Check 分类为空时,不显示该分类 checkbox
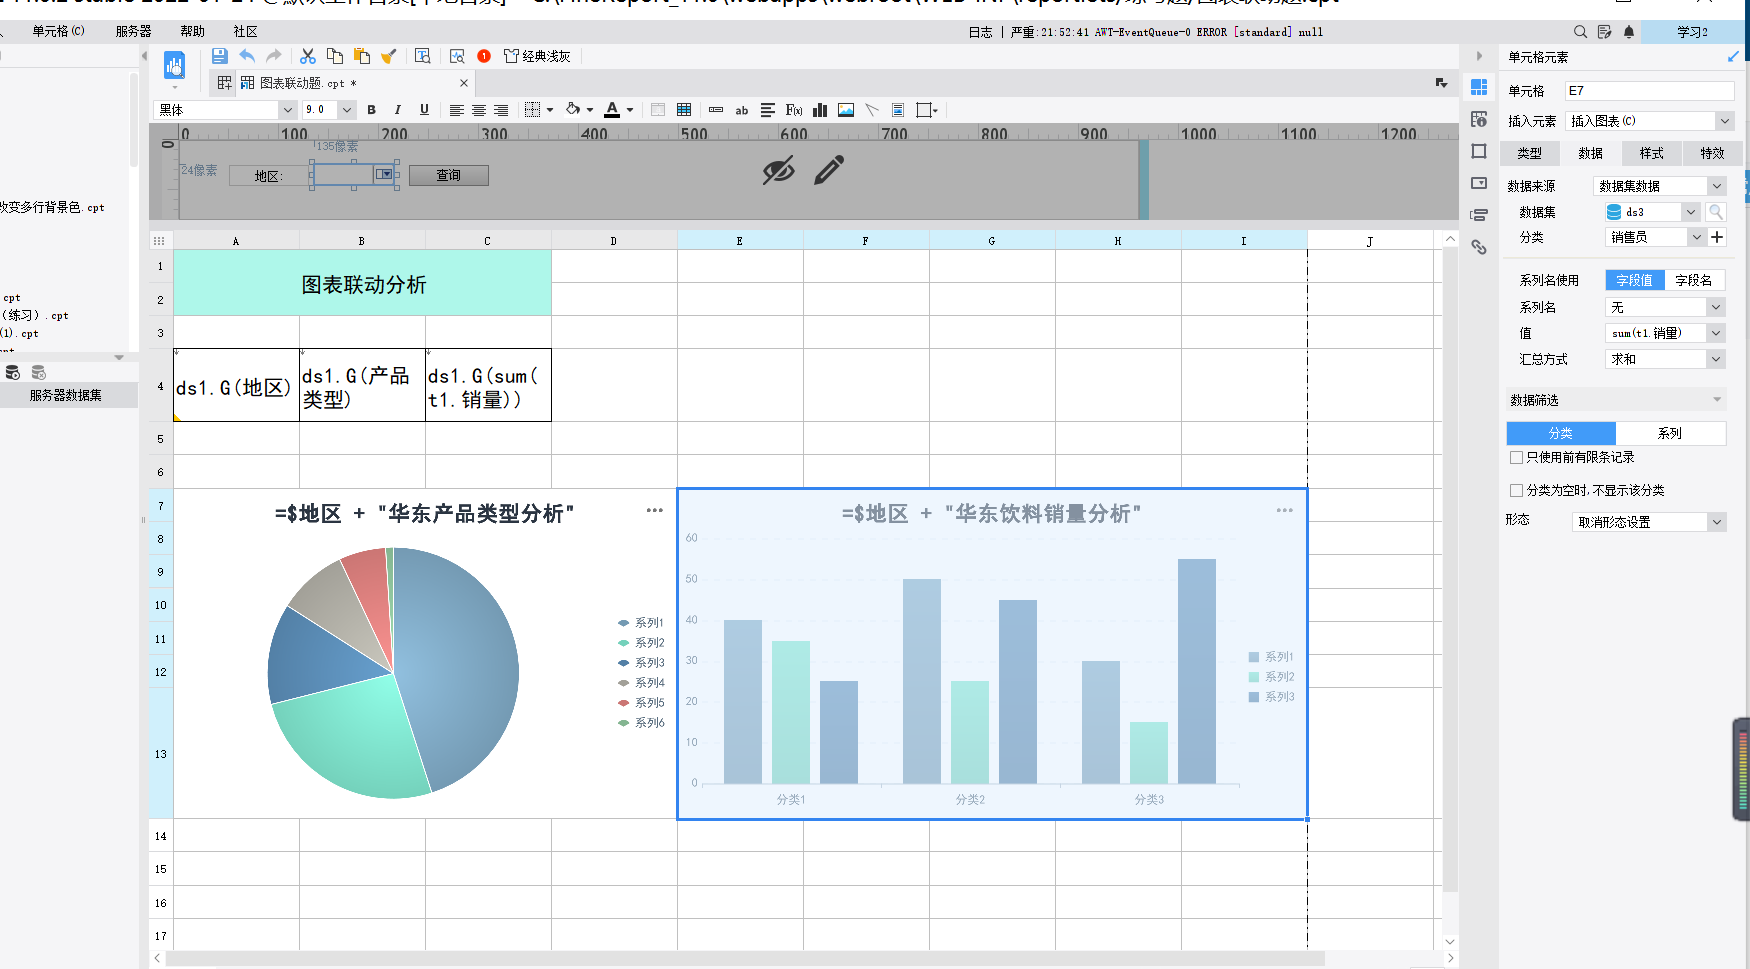This screenshot has width=1750, height=969. pyautogui.click(x=1516, y=491)
